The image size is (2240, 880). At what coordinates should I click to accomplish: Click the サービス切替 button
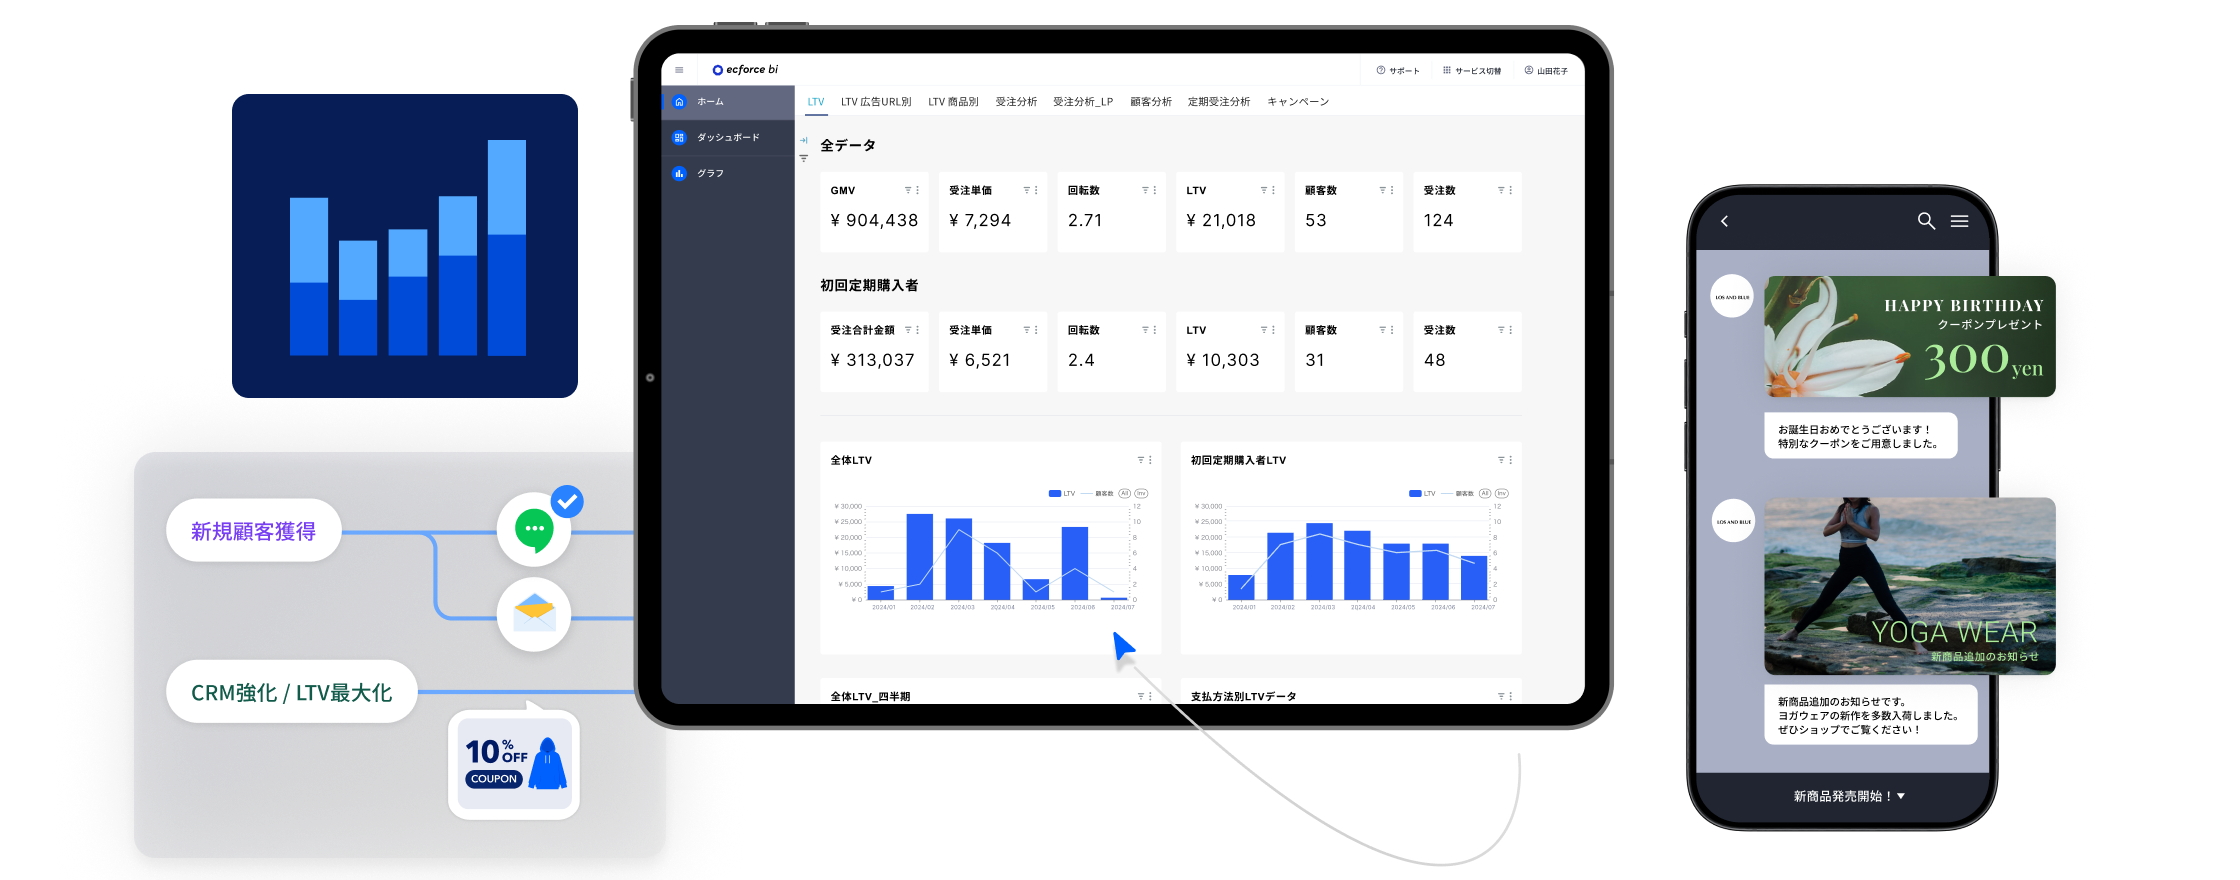1471,70
